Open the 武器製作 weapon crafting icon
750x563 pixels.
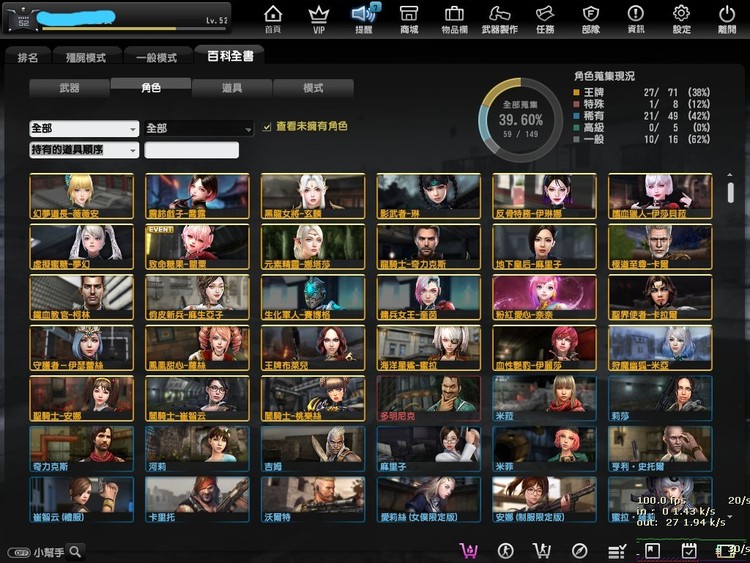499,19
